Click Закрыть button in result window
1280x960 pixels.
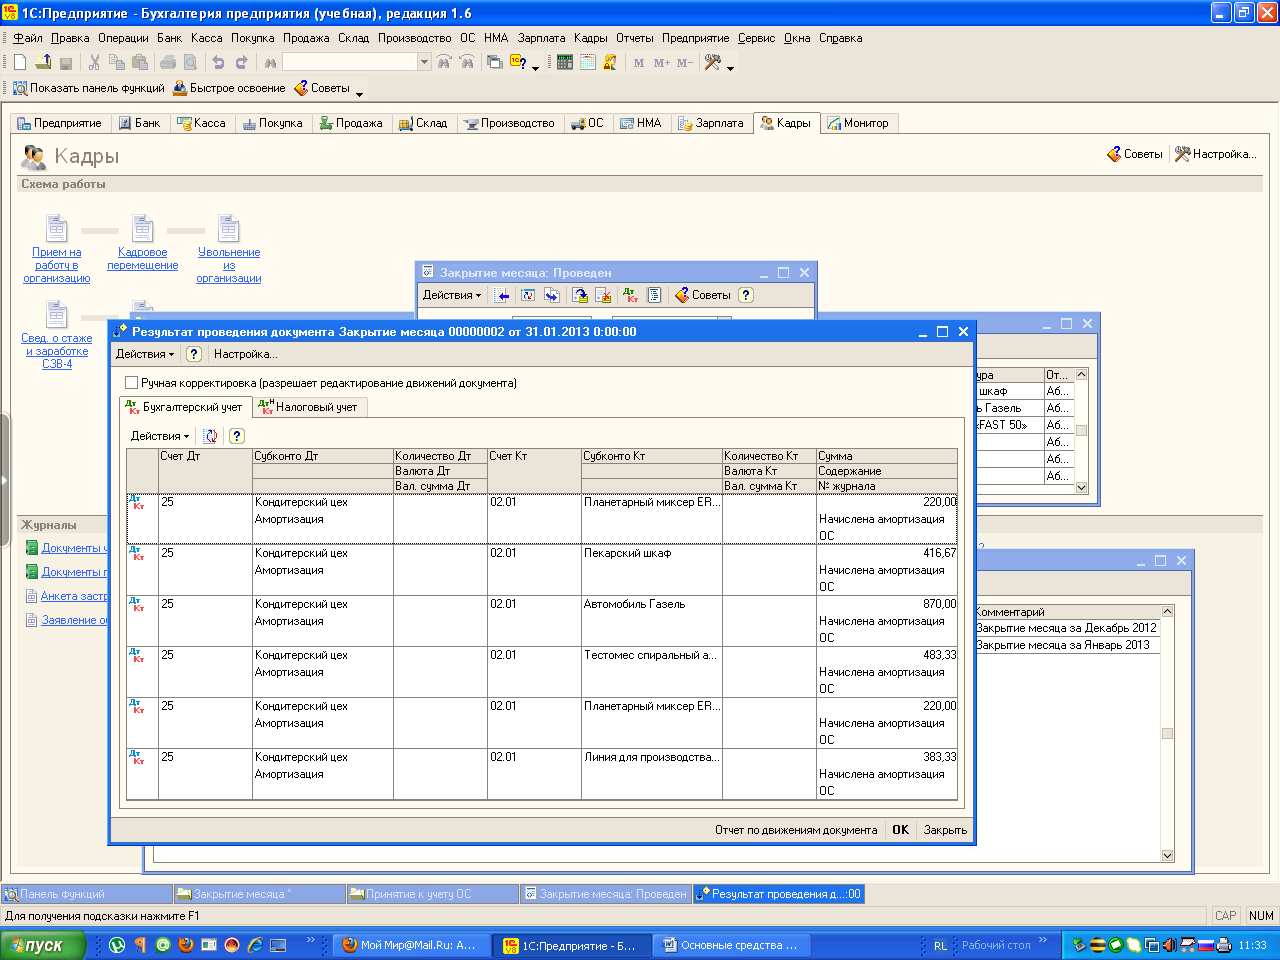click(945, 830)
